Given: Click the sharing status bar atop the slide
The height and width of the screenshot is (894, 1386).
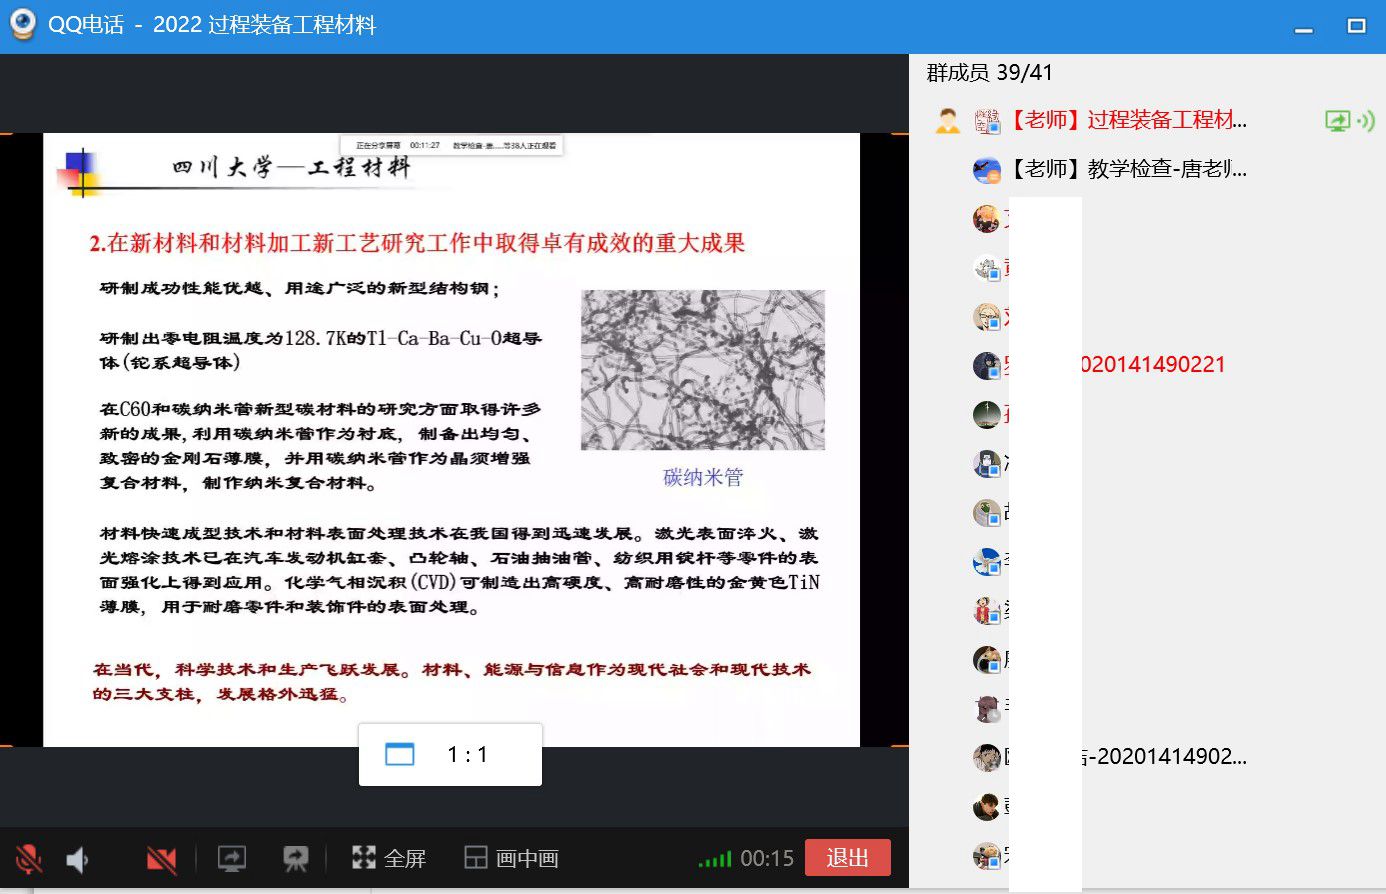Looking at the screenshot, I should coord(451,145).
